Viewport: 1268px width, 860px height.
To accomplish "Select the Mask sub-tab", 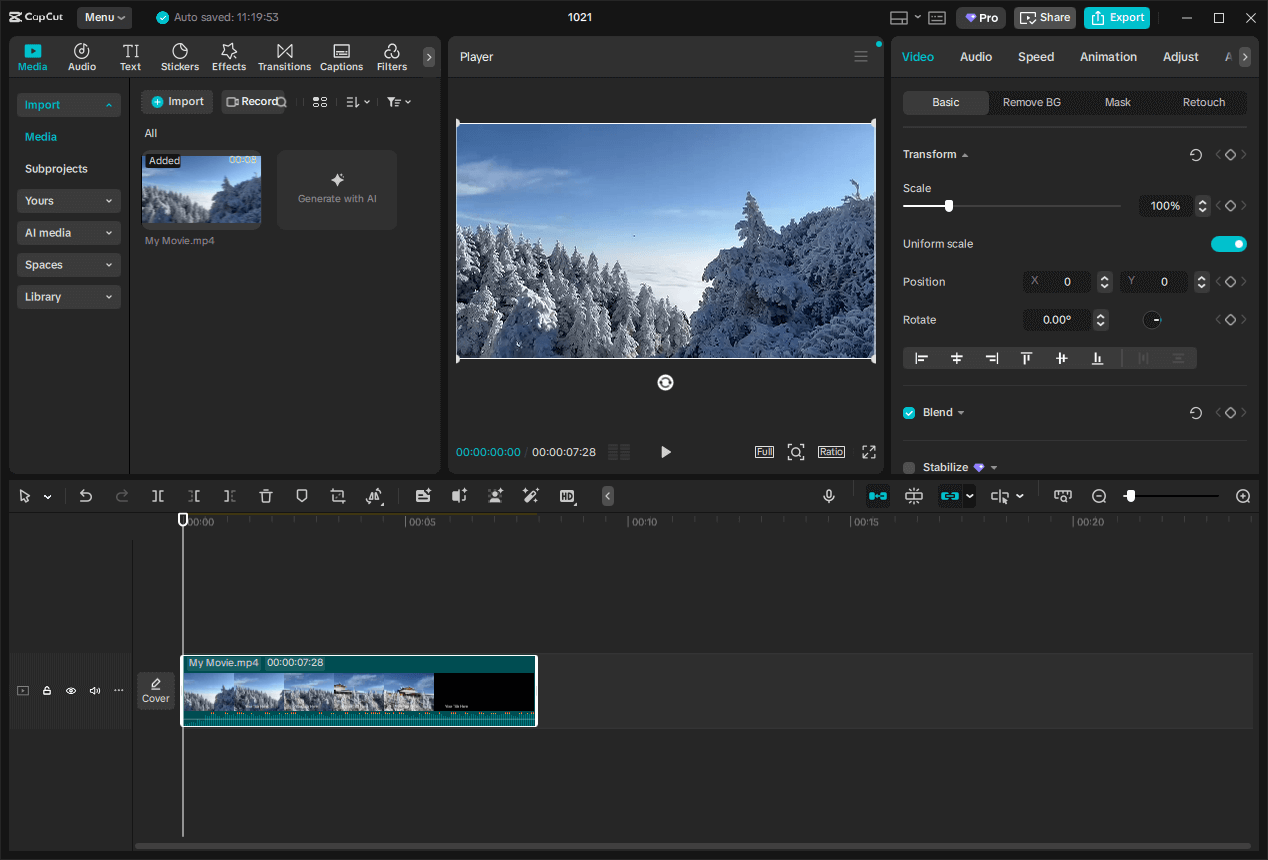I will pyautogui.click(x=1117, y=103).
